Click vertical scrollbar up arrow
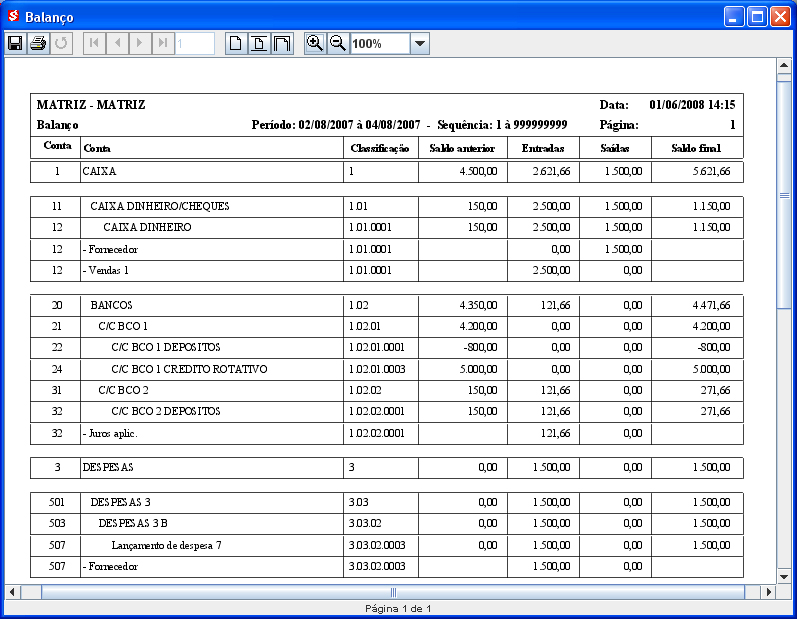797x619 pixels. (784, 66)
